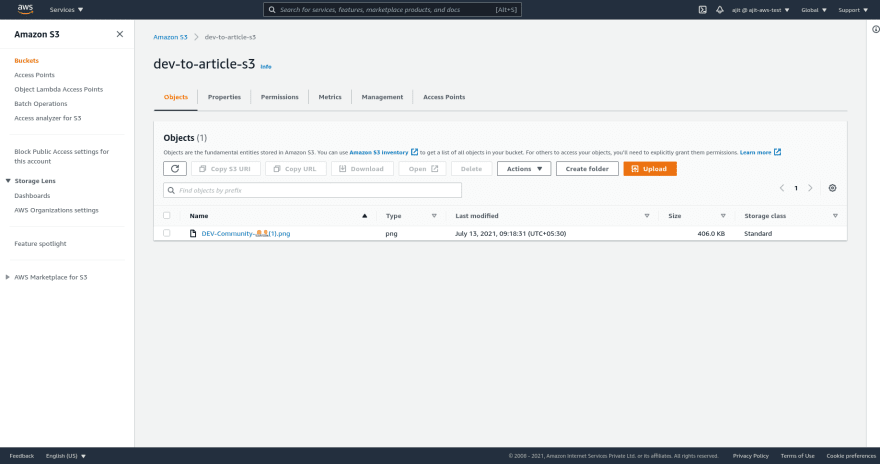
Task: Open the table preferences gear icon
Action: click(x=832, y=188)
